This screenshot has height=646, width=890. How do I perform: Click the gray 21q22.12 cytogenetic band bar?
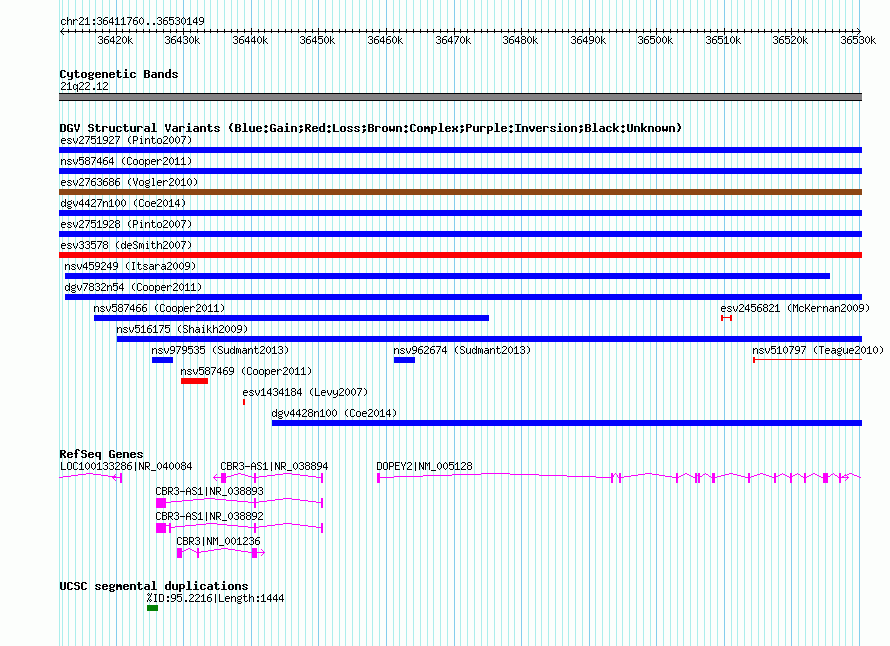pos(460,97)
